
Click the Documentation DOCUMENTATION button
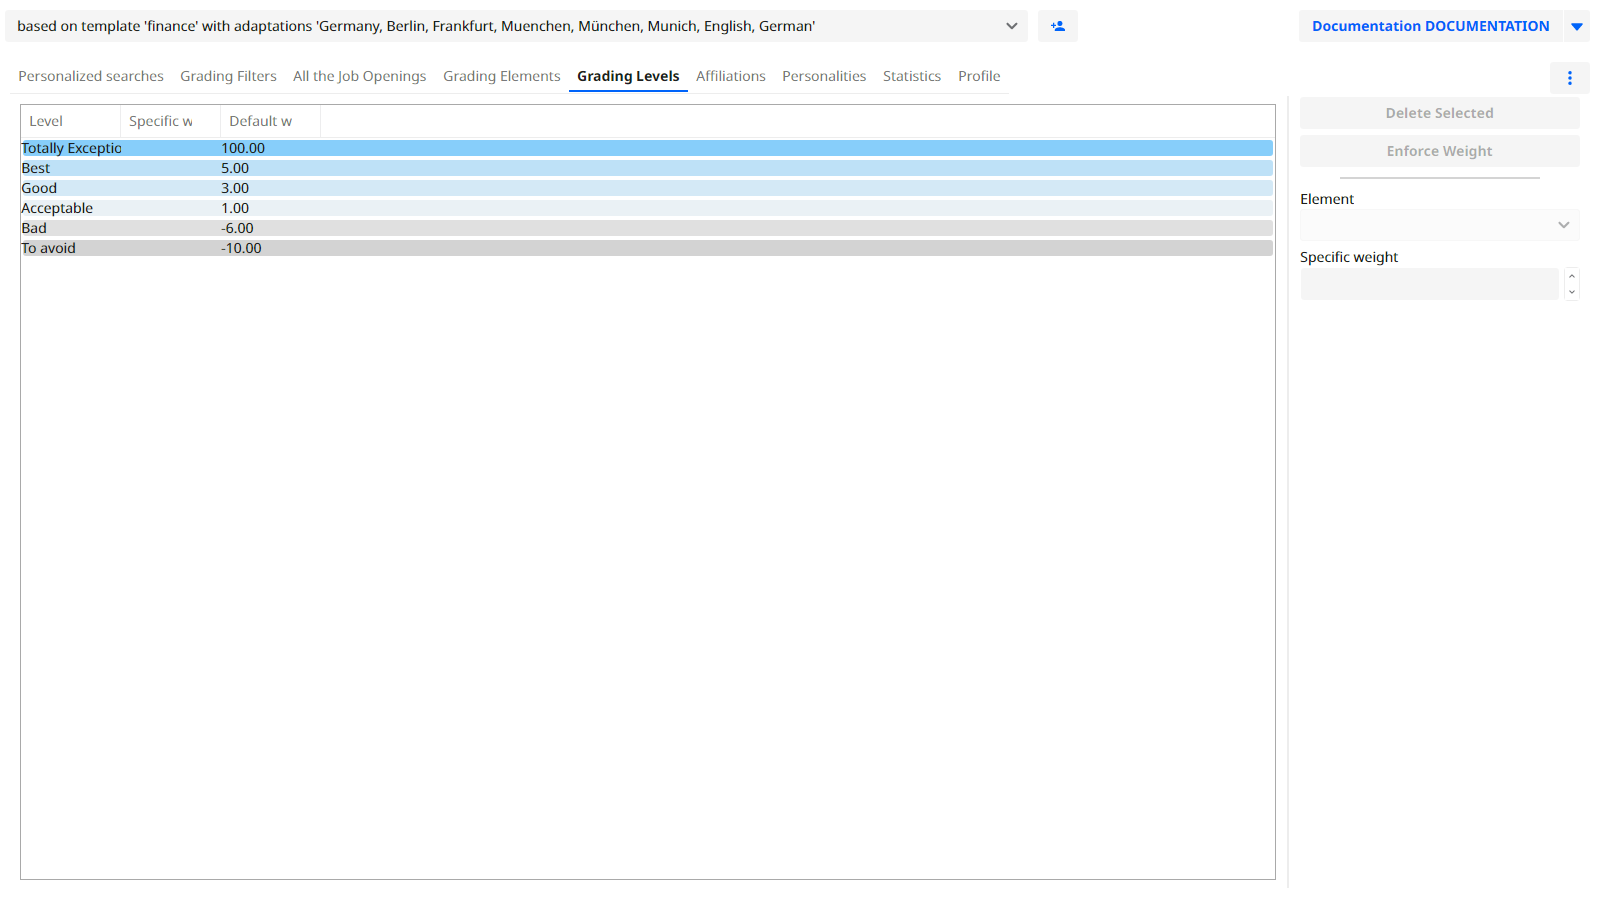[x=1430, y=26]
